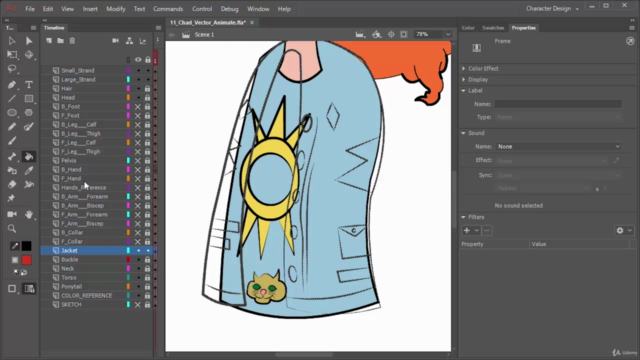This screenshot has width=640, height=360.
Task: Open Character Design workspace dropdown
Action: [x=552, y=9]
